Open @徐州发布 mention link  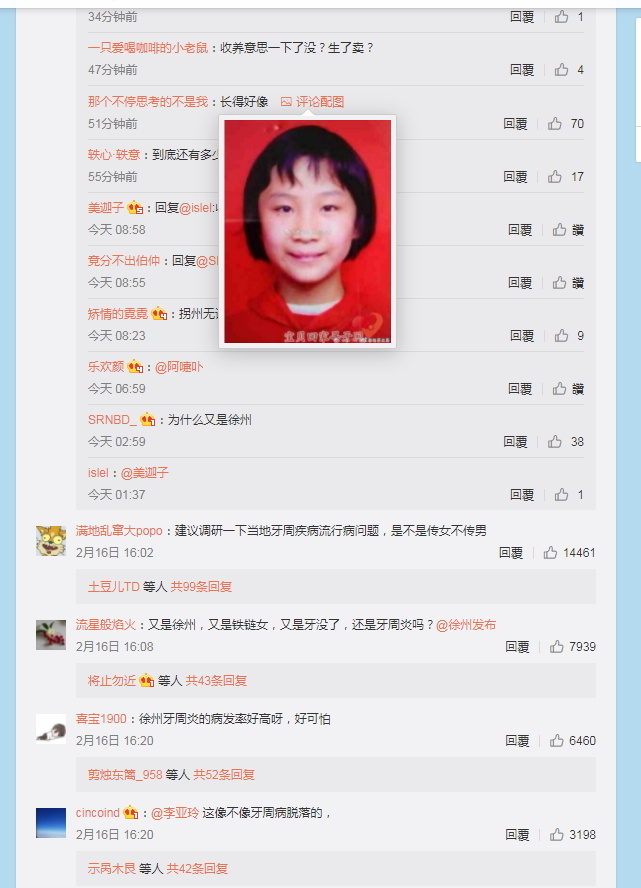pos(466,625)
